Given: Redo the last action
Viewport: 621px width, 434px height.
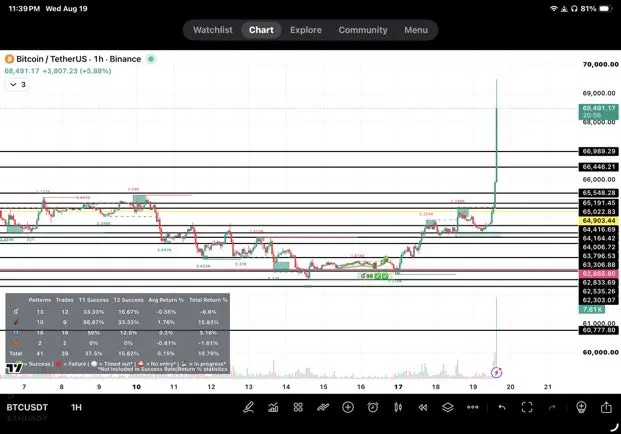Looking at the screenshot, I should click(552, 407).
